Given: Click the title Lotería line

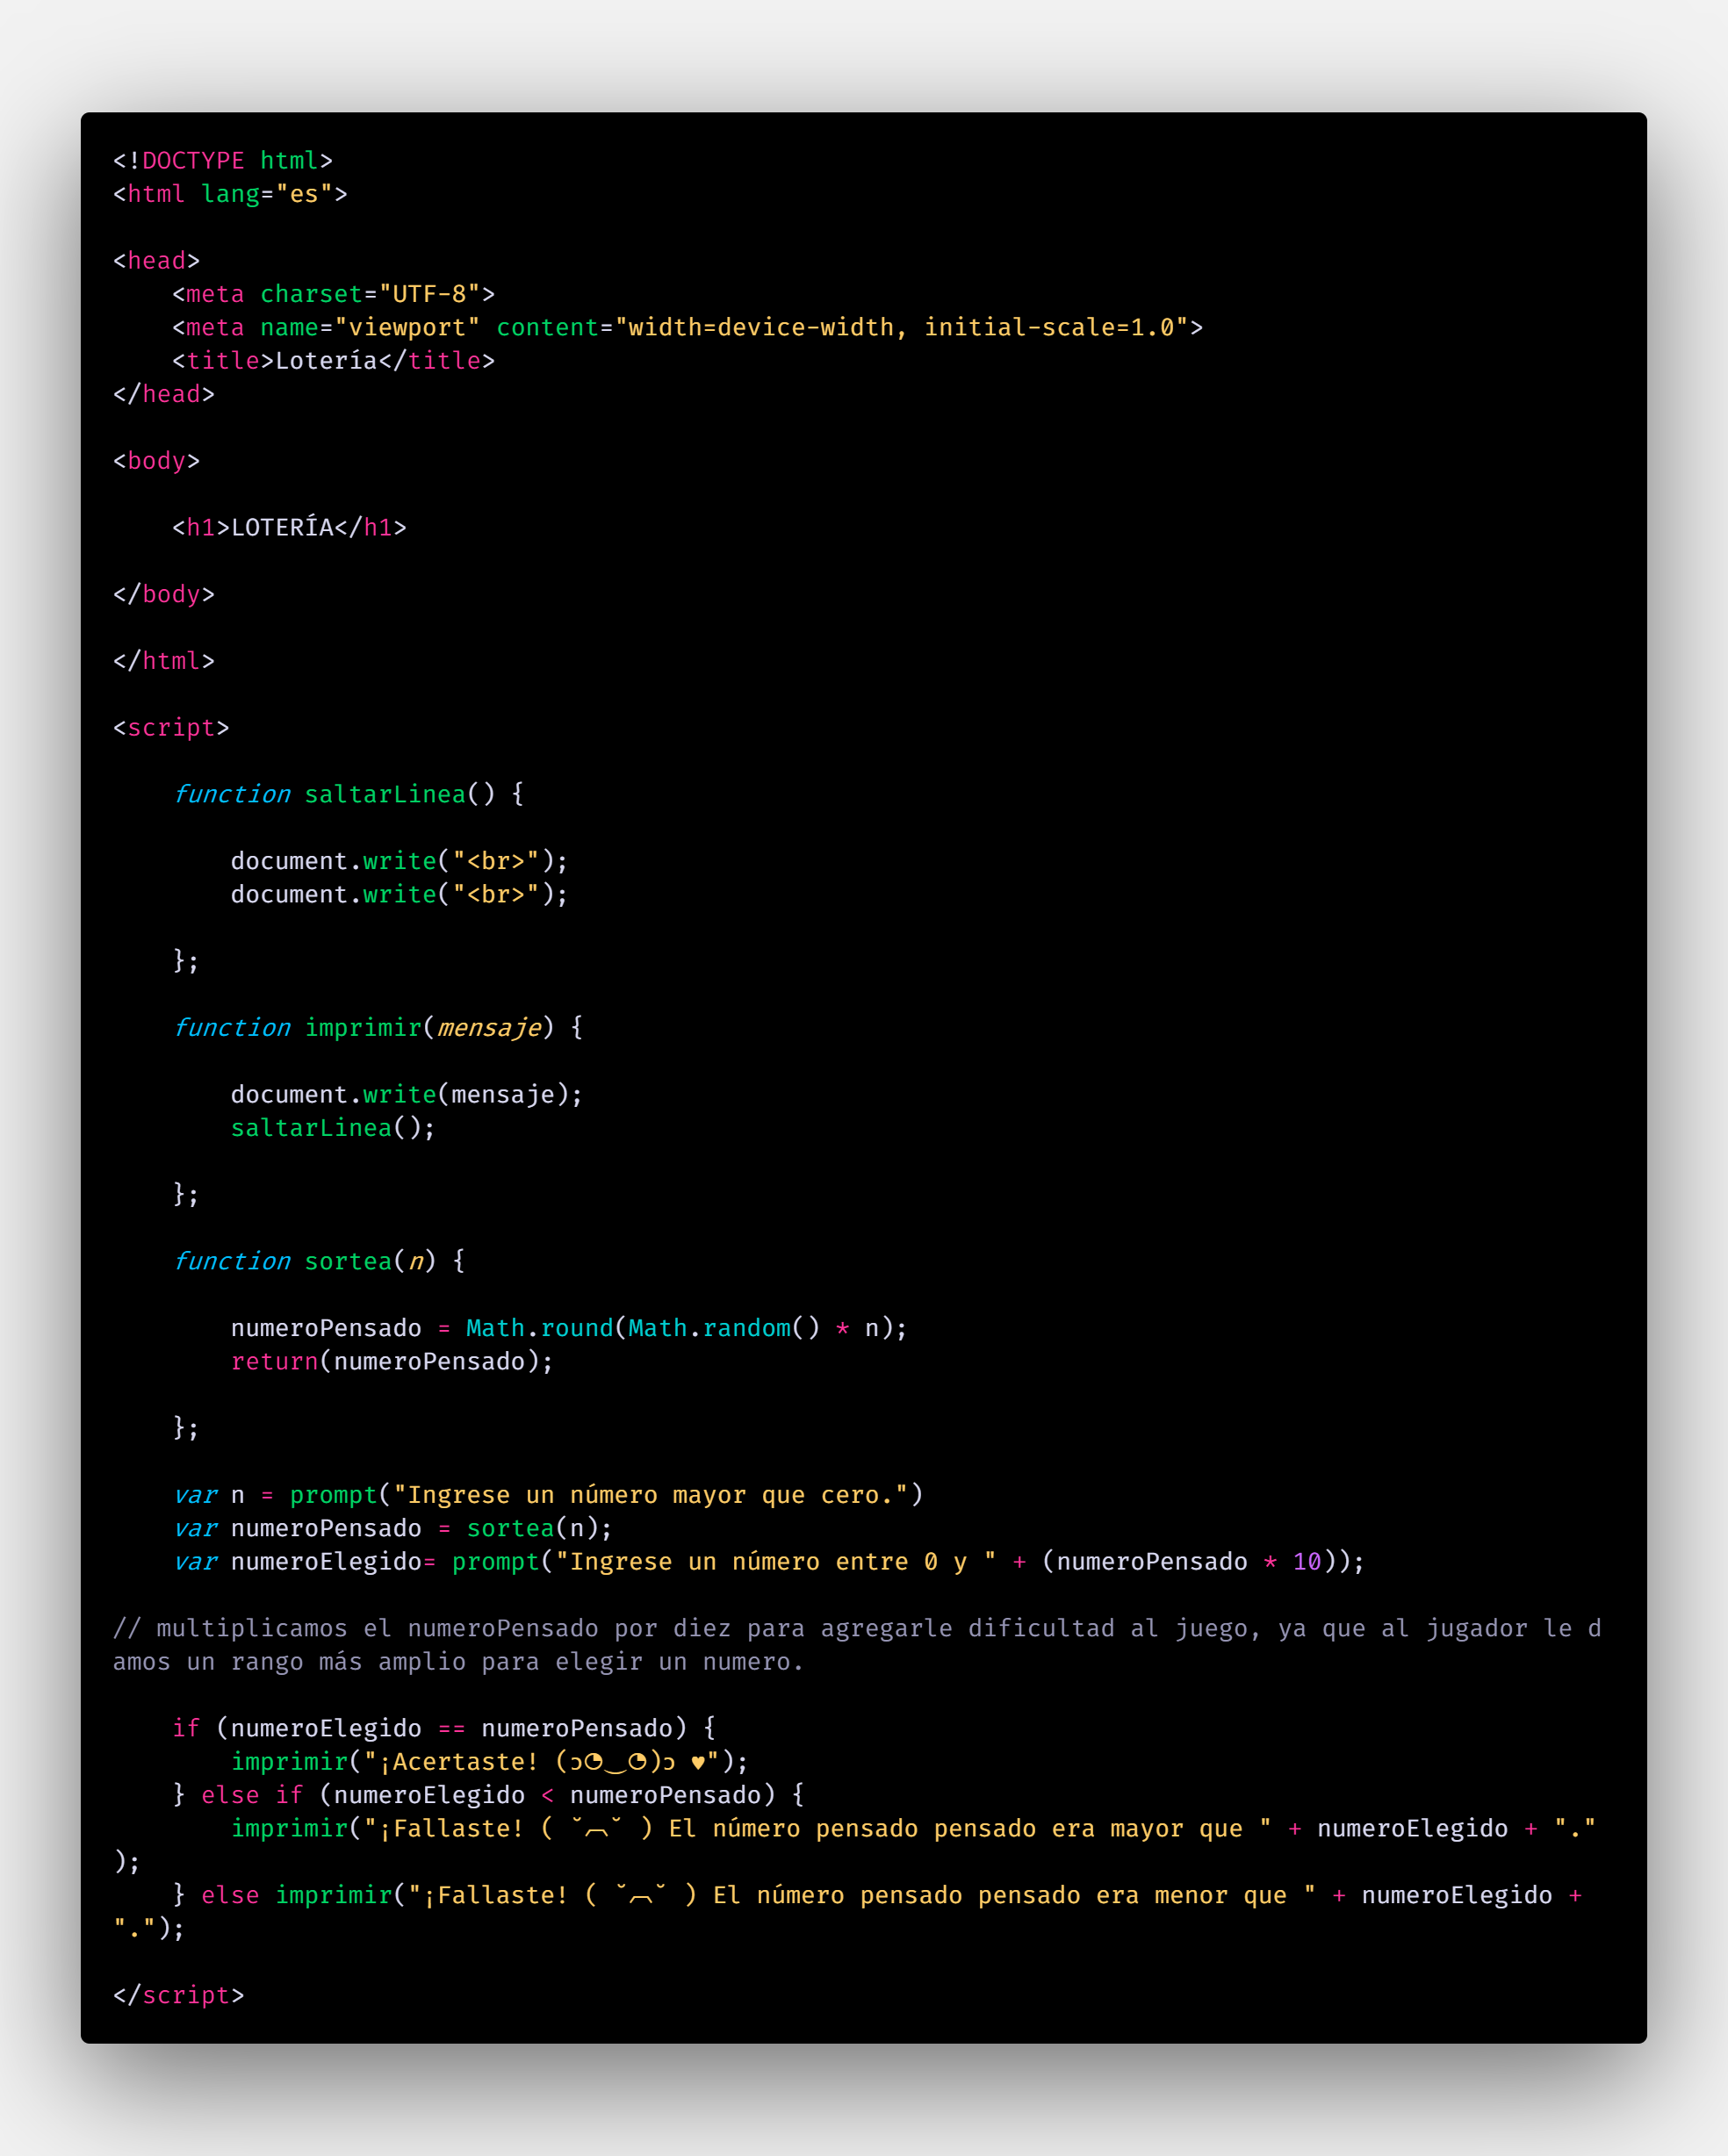Looking at the screenshot, I should [333, 361].
